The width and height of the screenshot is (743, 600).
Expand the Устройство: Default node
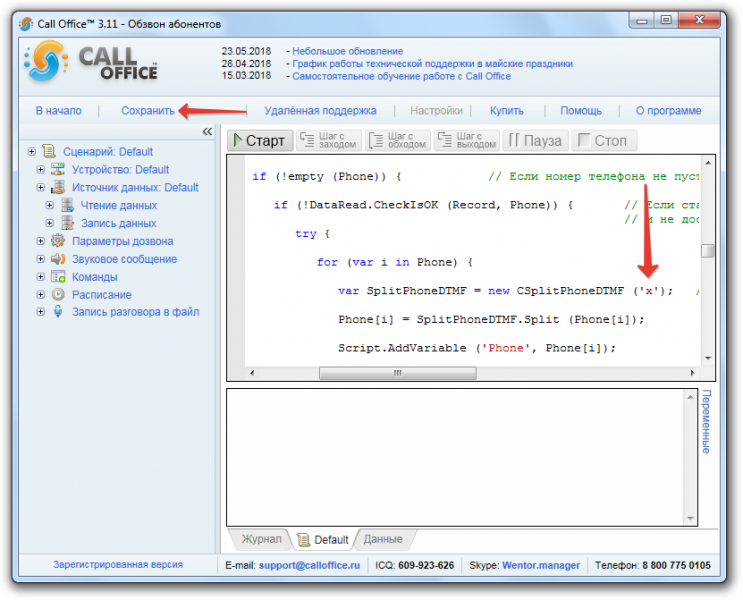tap(41, 169)
